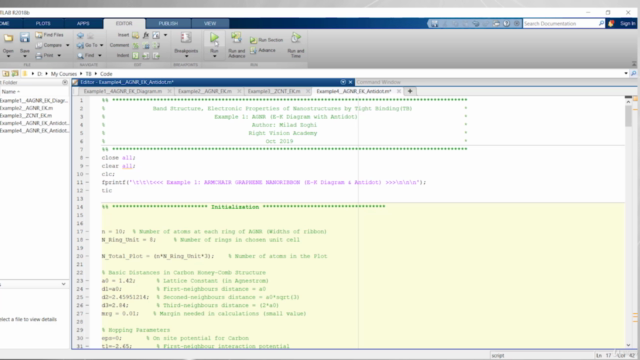Click the Code folder in the address bar
The width and height of the screenshot is (640, 360).
(106, 74)
